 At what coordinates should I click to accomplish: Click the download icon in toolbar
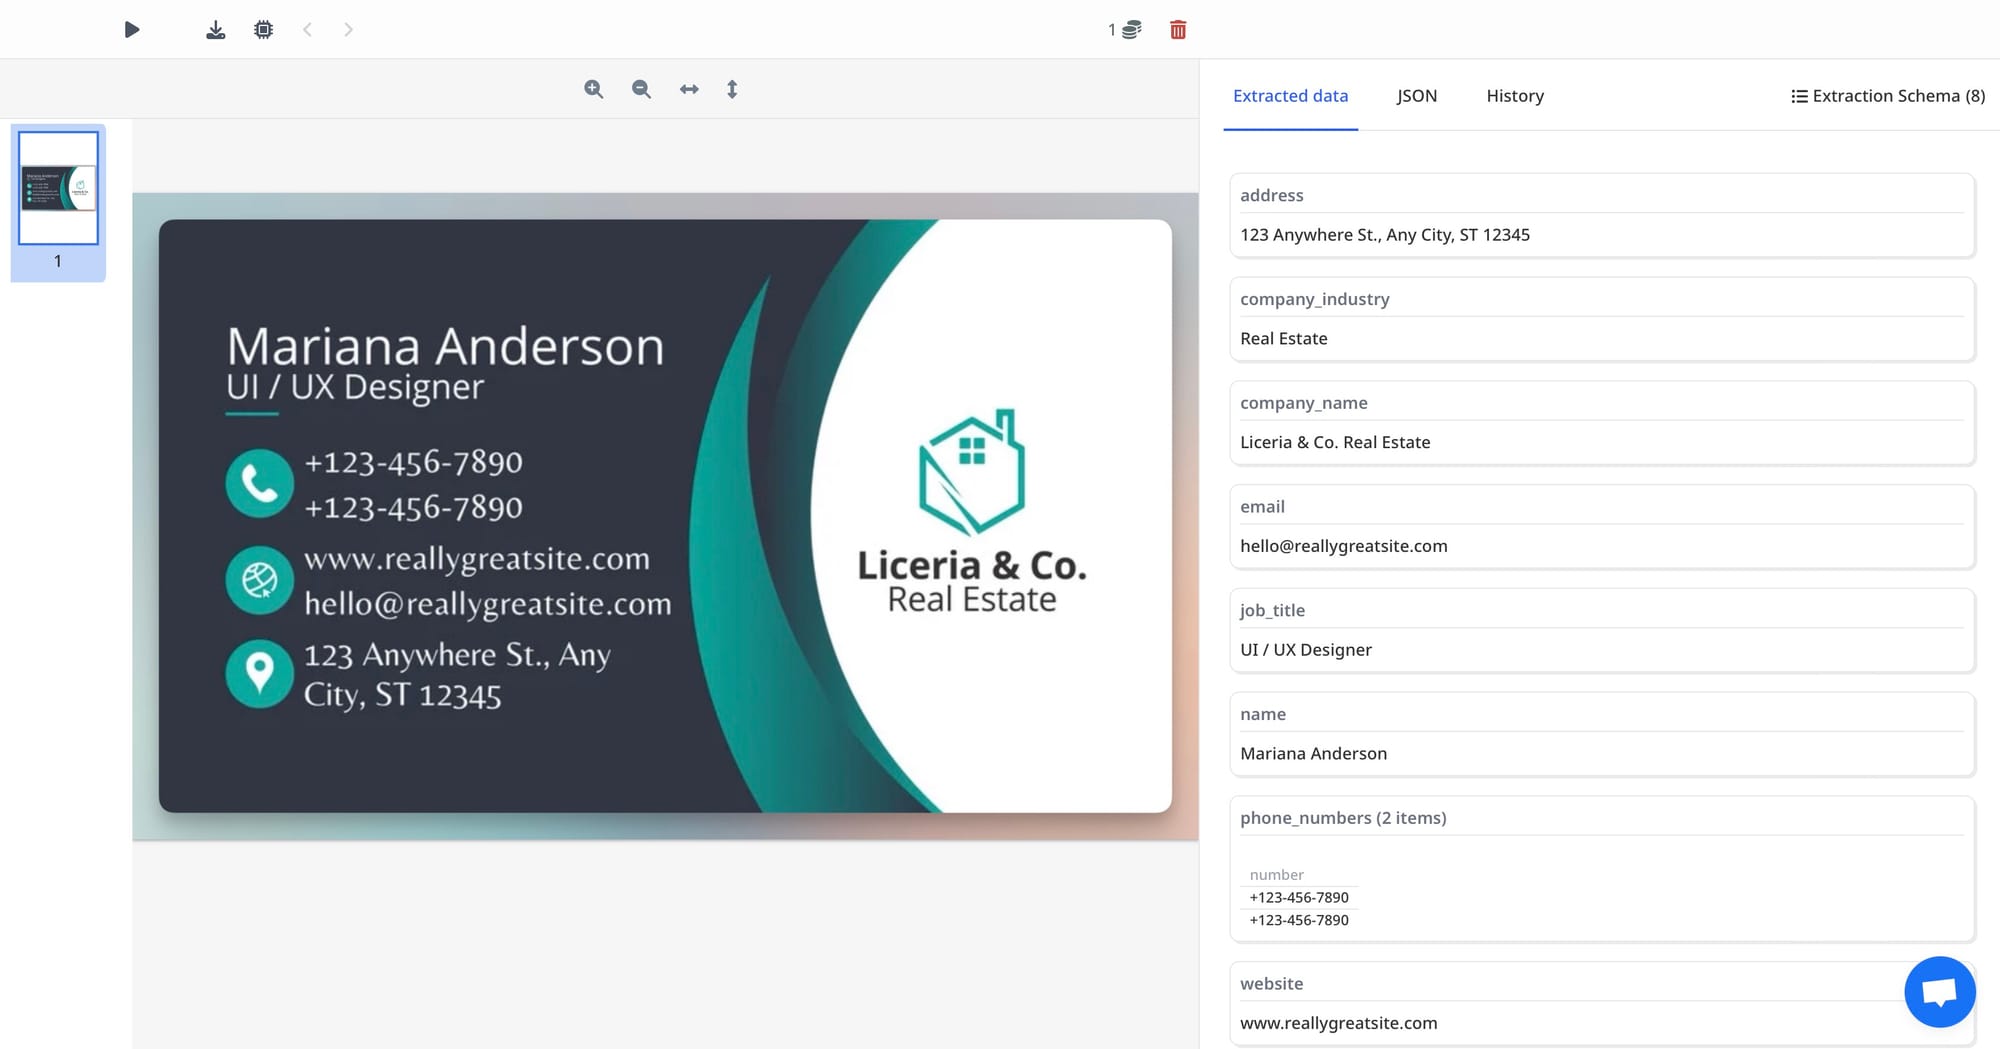(x=215, y=30)
